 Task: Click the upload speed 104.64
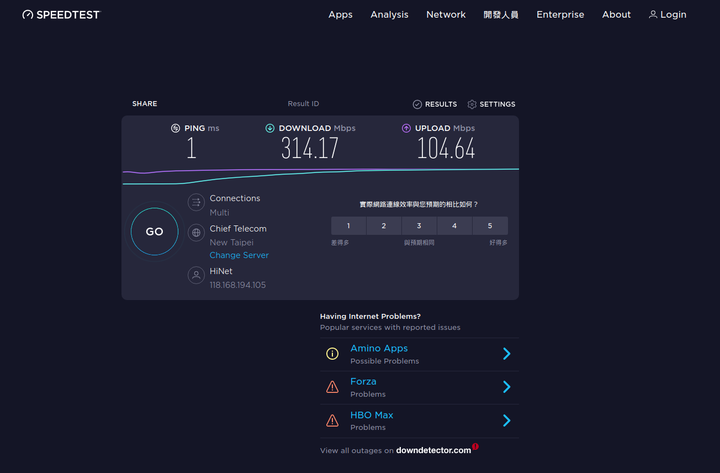click(446, 148)
